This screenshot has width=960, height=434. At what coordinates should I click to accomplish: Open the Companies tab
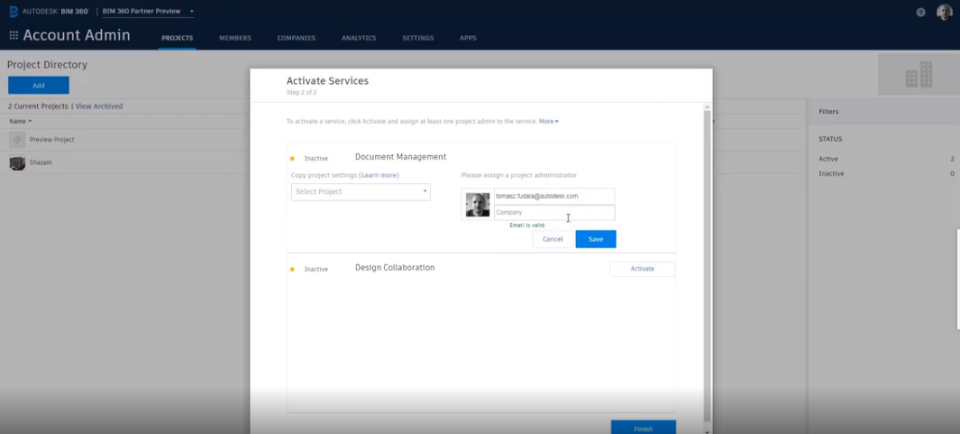296,38
